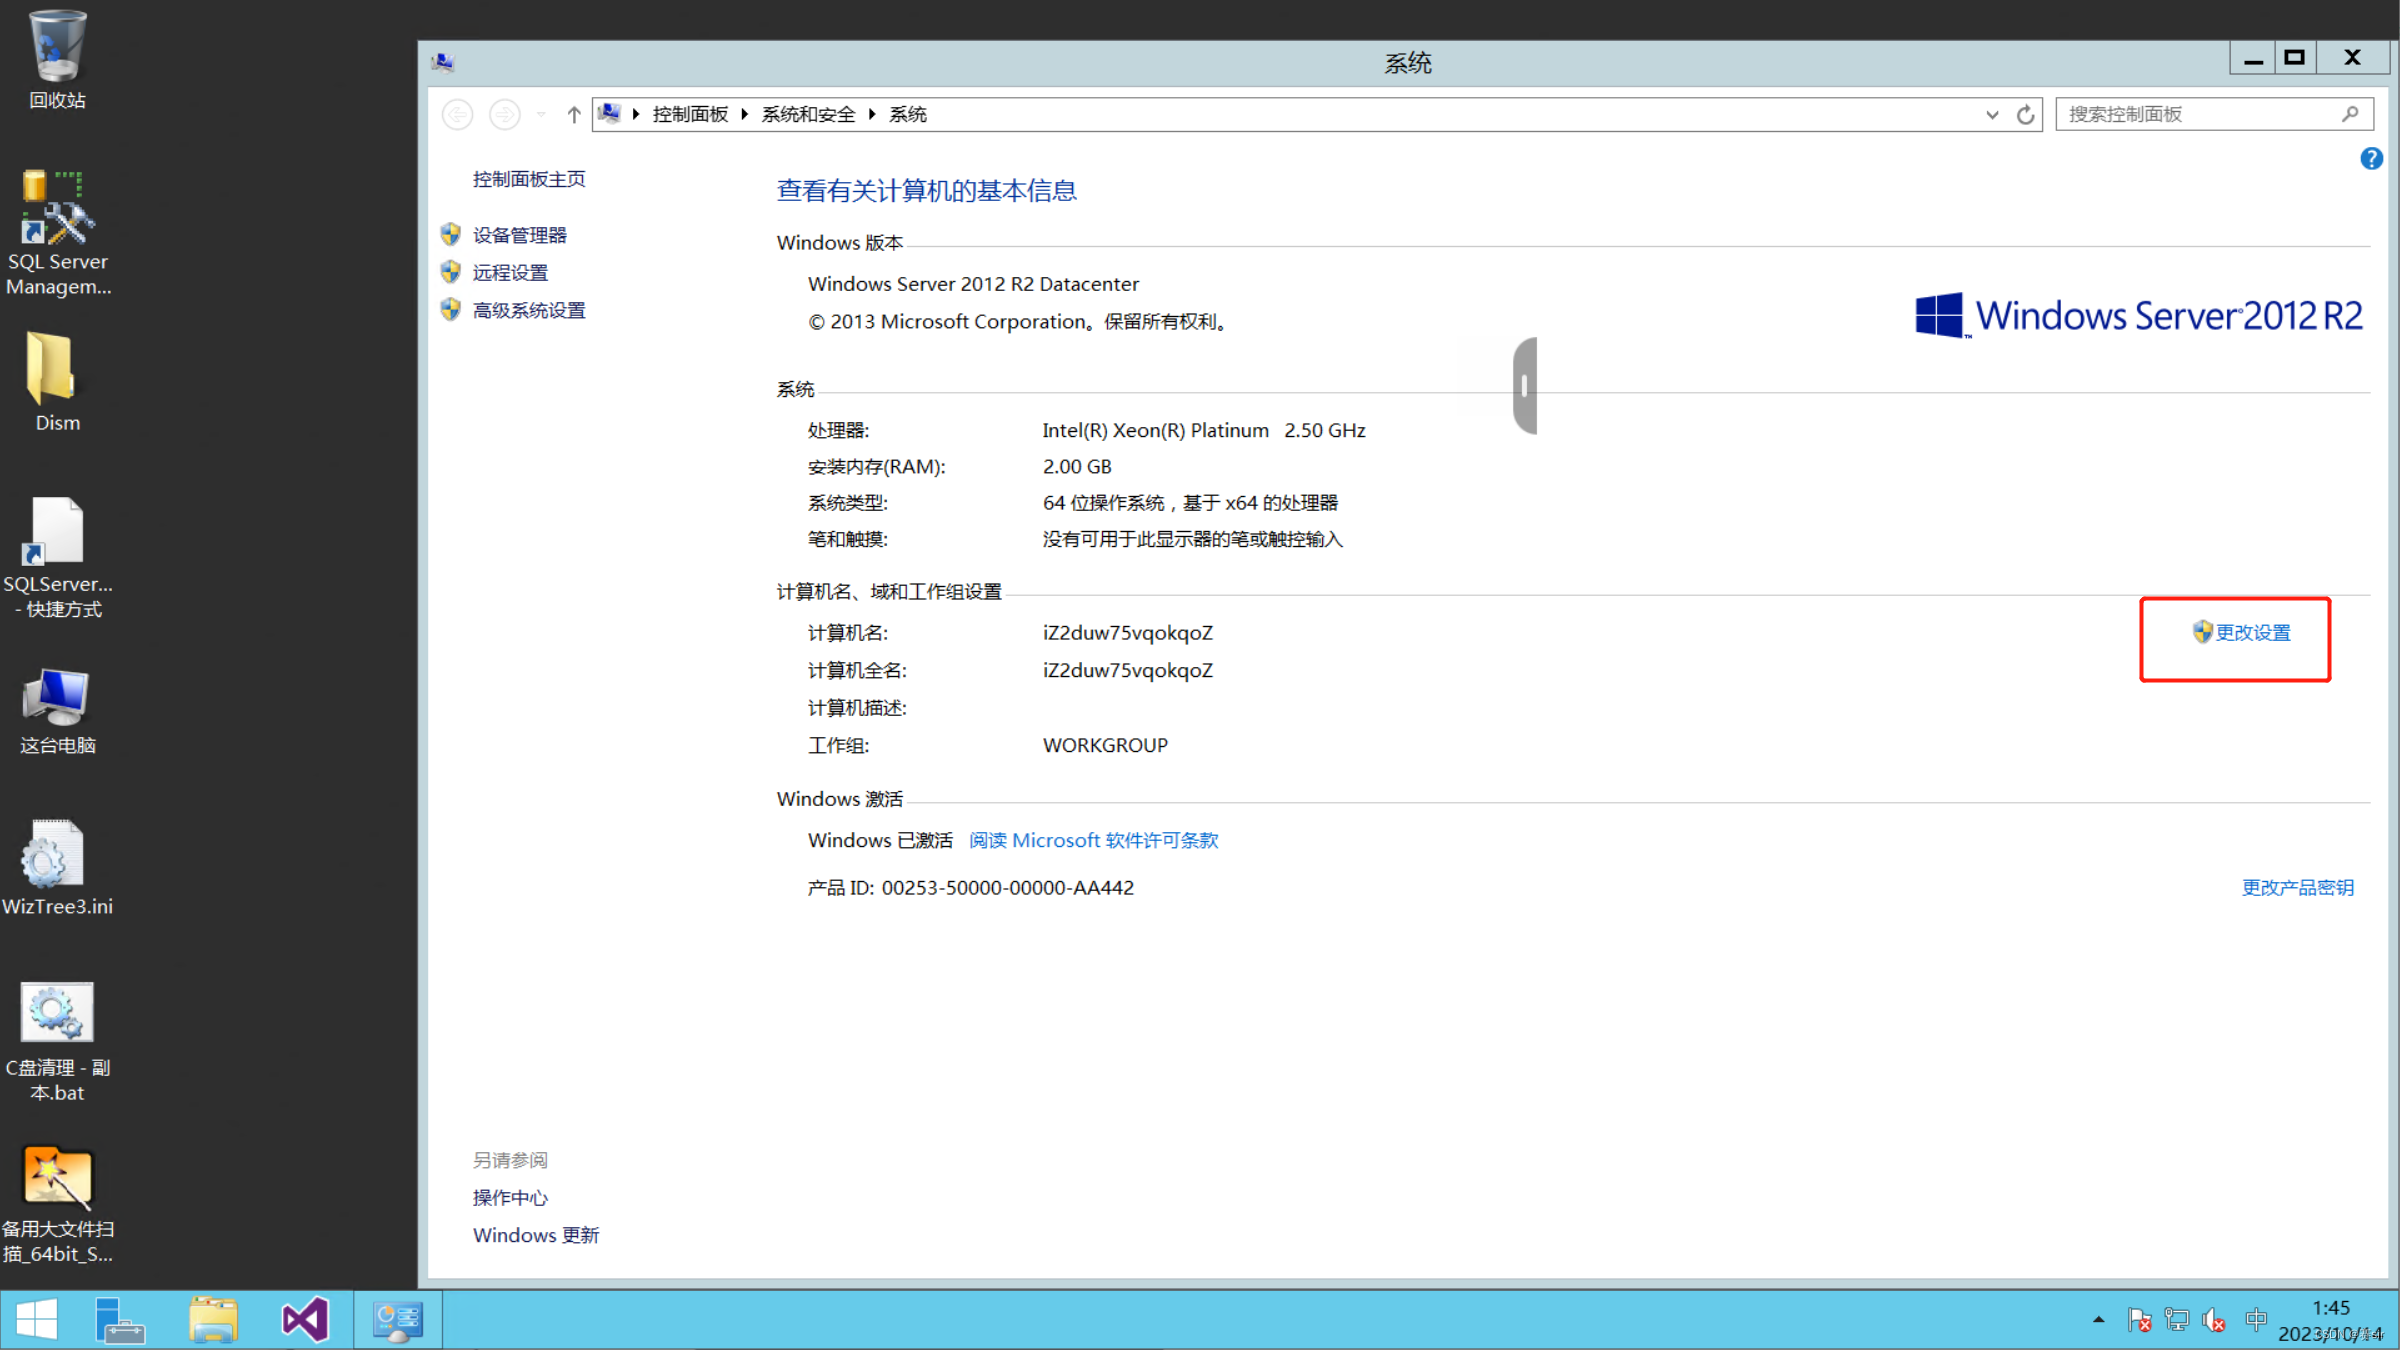Open Server Manager from the taskbar

coord(120,1319)
